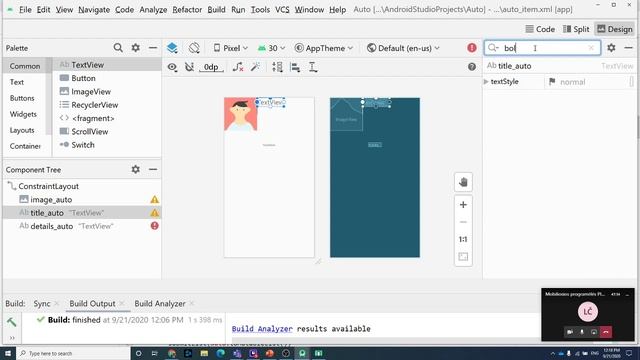Click warning icon beside image_auto
This screenshot has height=360, width=640.
point(154,200)
